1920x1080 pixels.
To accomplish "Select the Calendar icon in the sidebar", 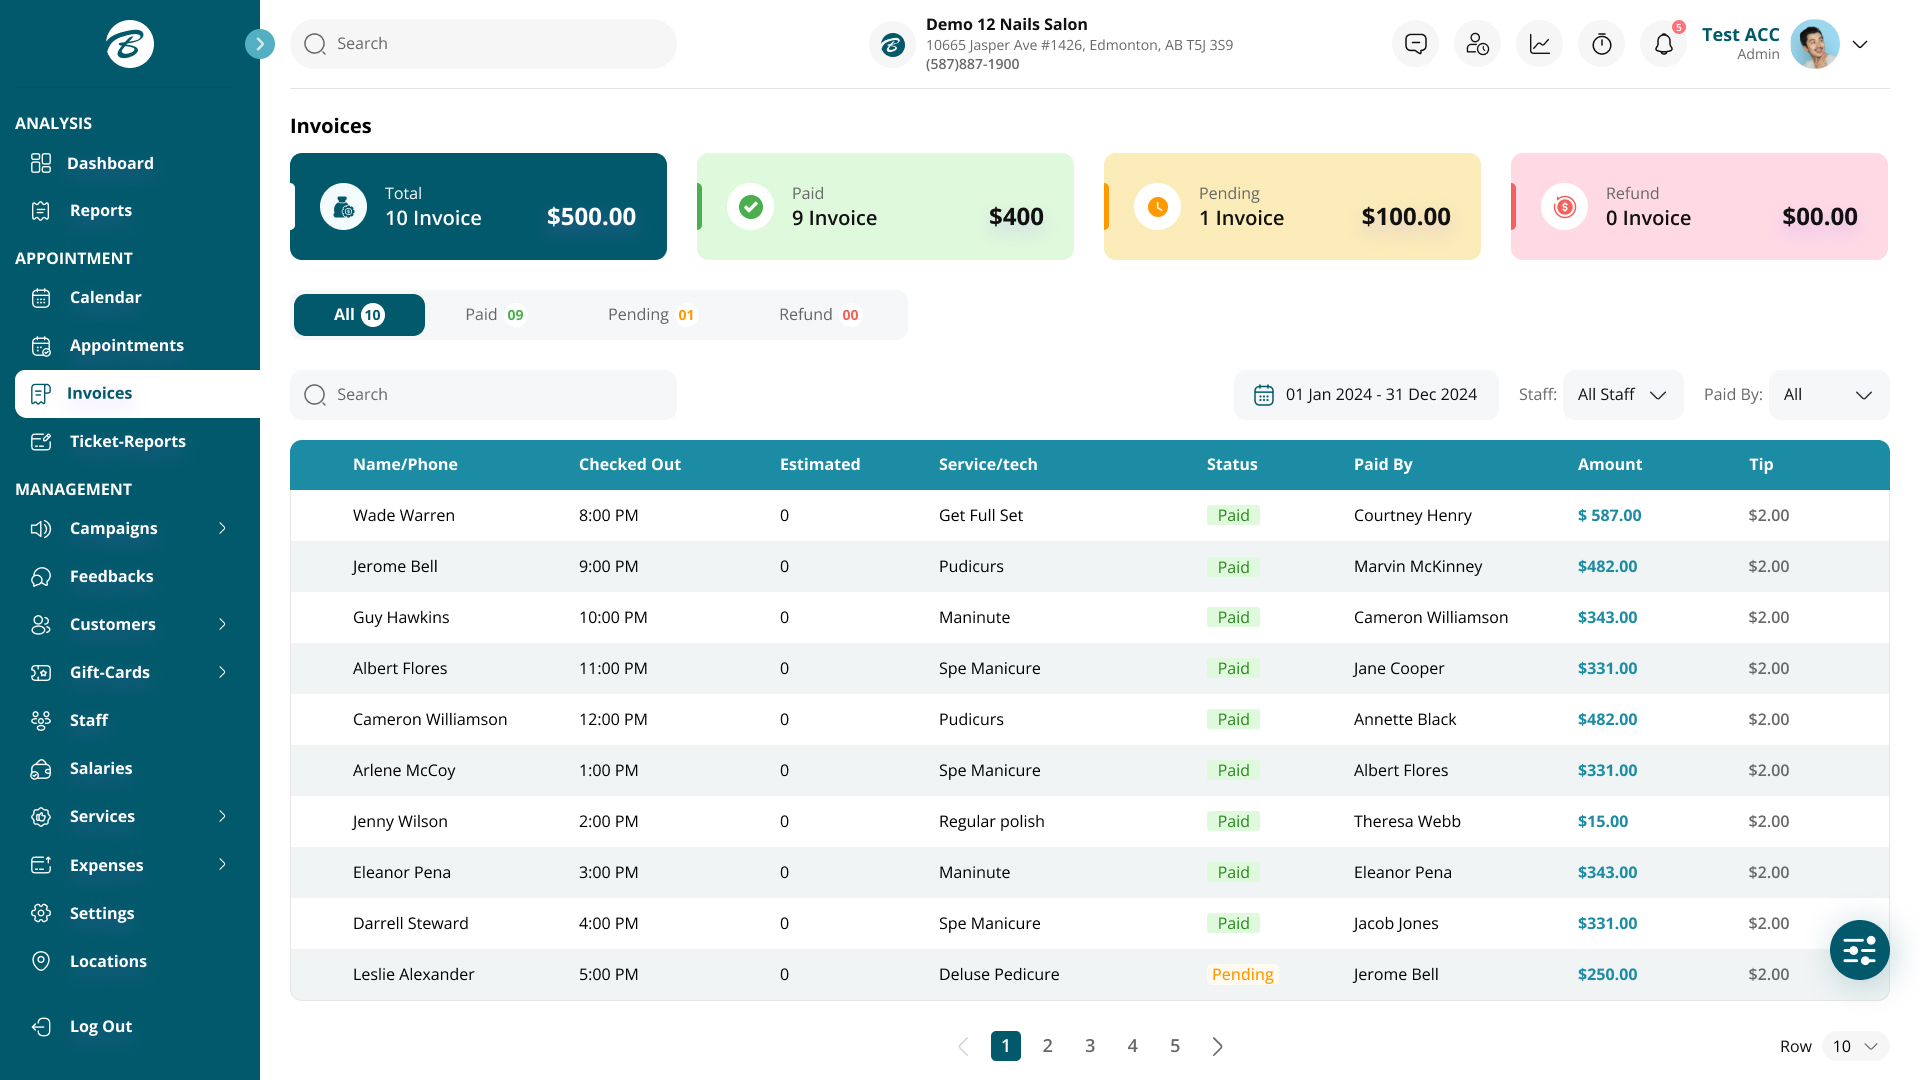I will pyautogui.click(x=41, y=297).
